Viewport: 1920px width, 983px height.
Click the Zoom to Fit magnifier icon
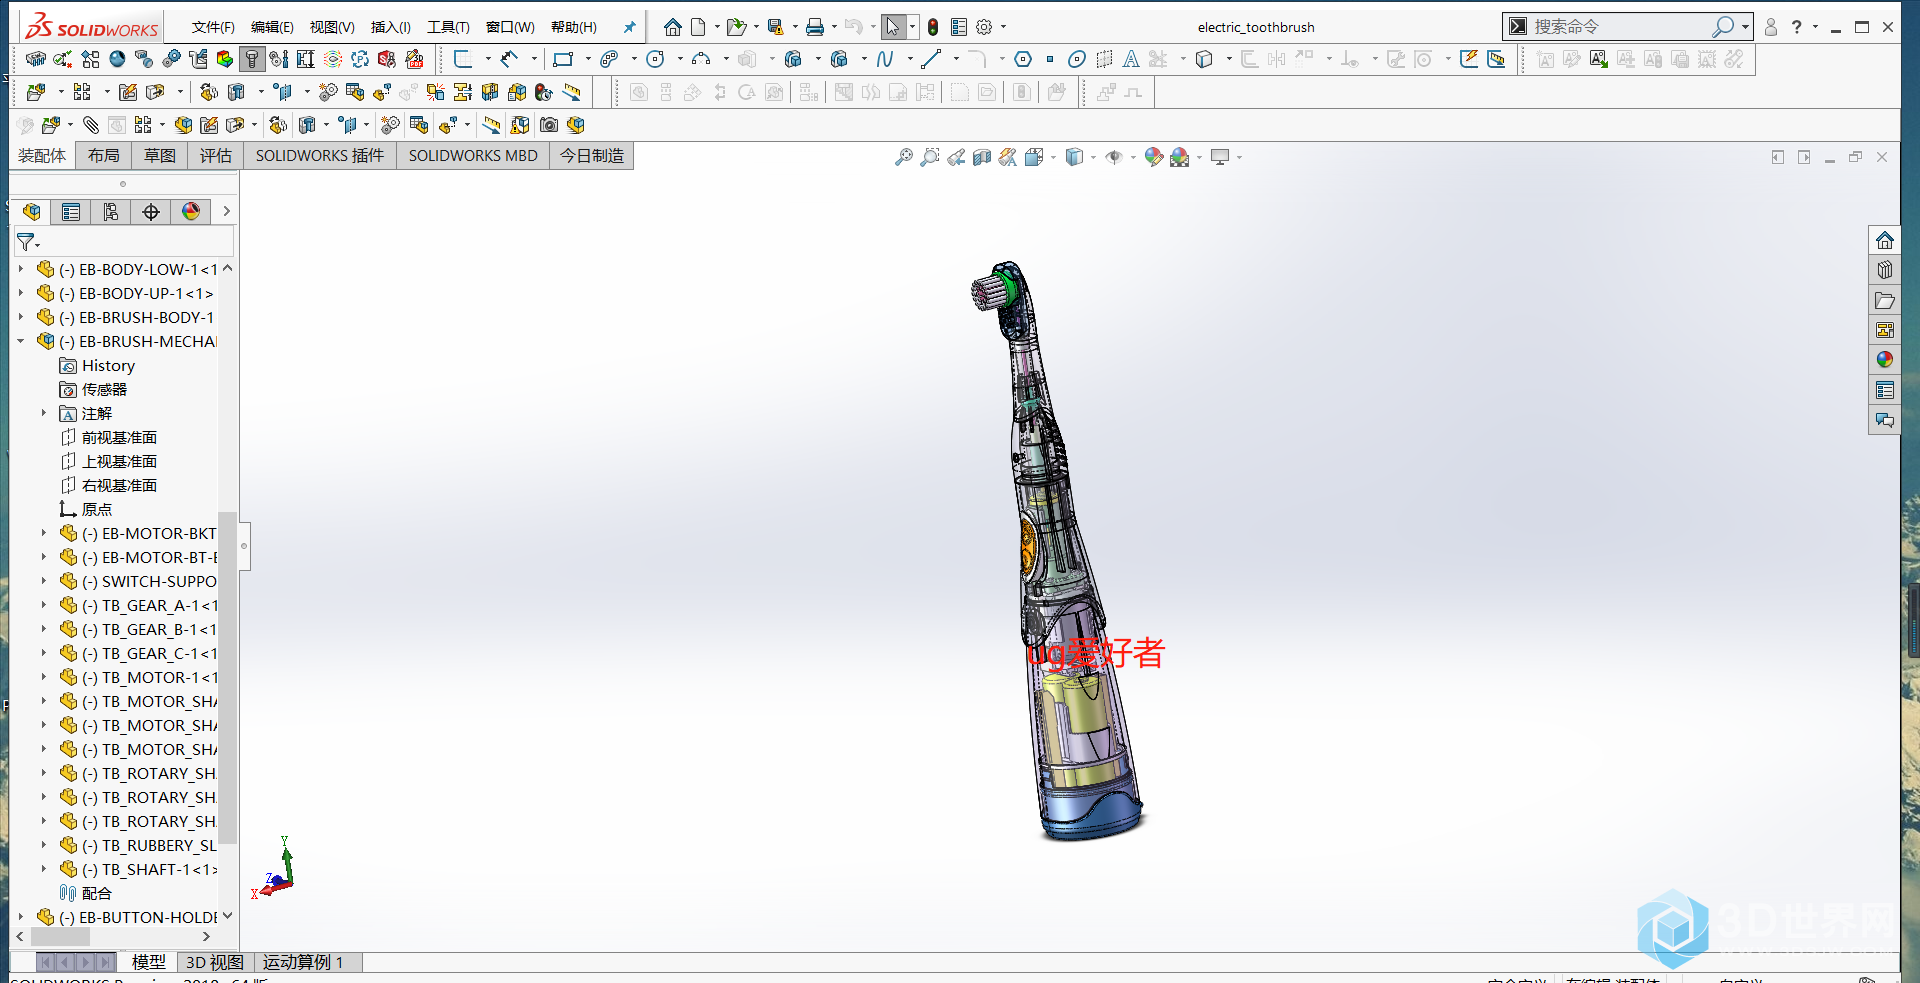[x=904, y=157]
